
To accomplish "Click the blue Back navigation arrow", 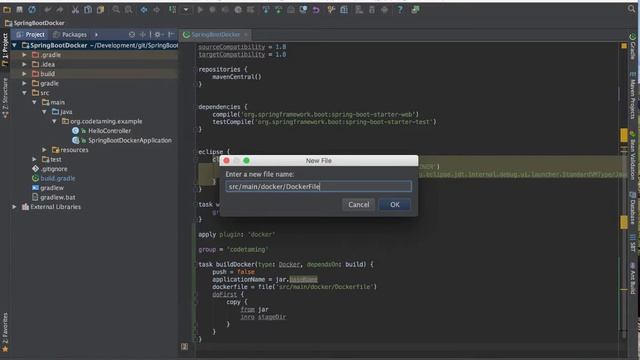I will pyautogui.click(x=144, y=9).
